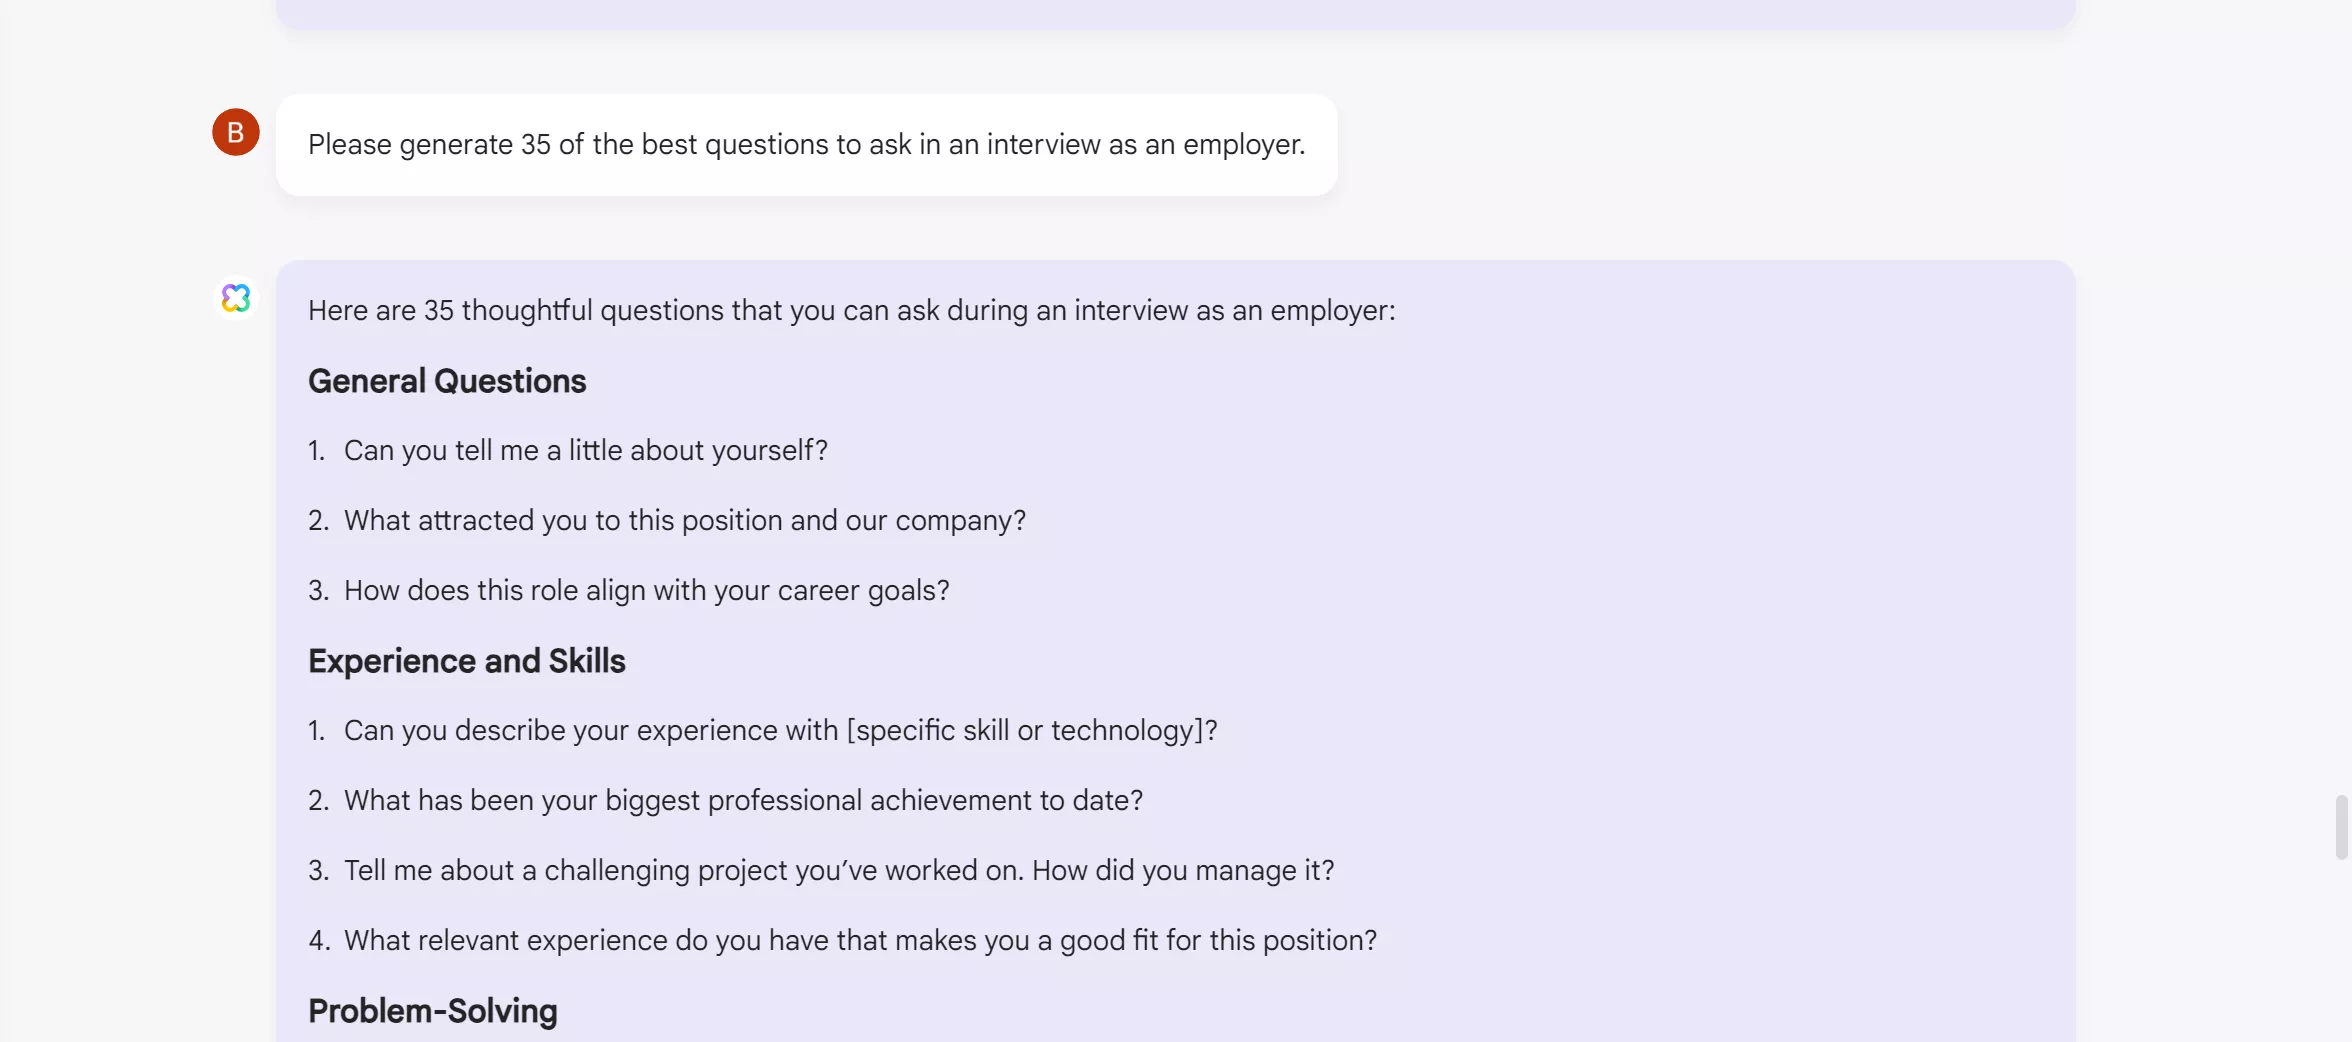Click the prompt "Please generate 35 of the best questions"

[x=806, y=145]
